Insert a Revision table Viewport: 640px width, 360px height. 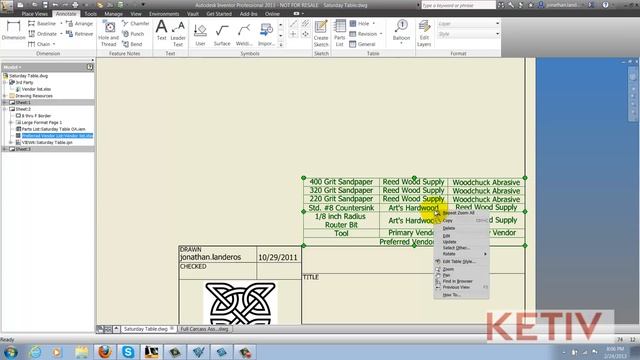click(363, 34)
